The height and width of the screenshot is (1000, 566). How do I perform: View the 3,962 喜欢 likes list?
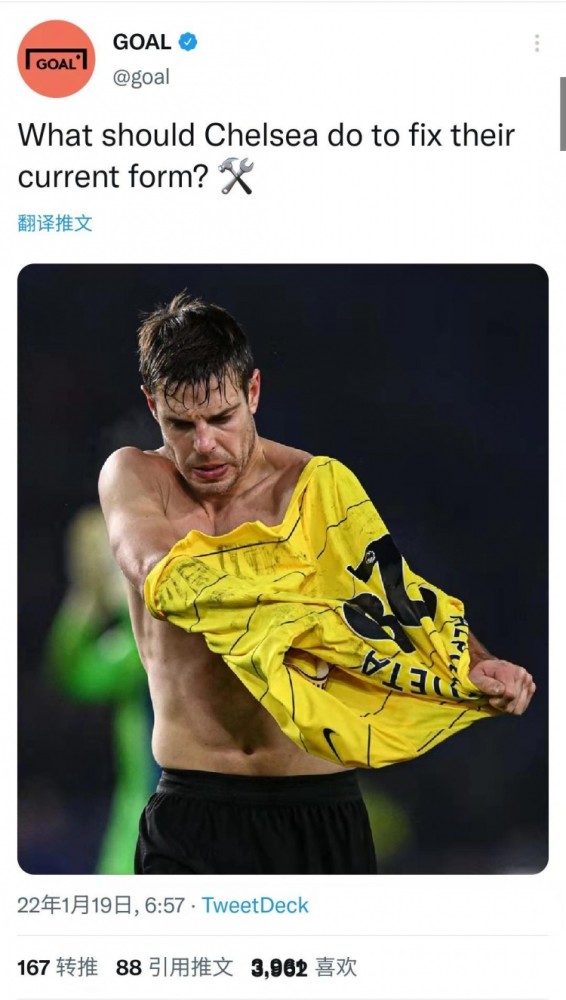(304, 967)
